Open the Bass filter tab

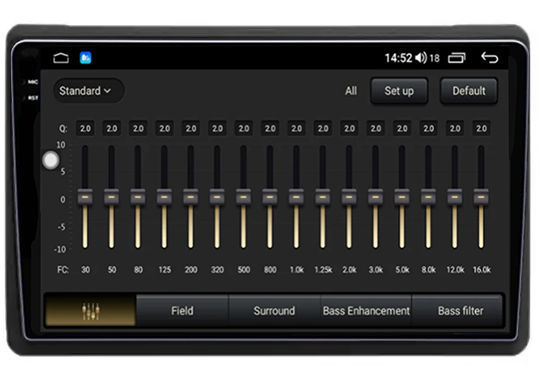point(460,311)
